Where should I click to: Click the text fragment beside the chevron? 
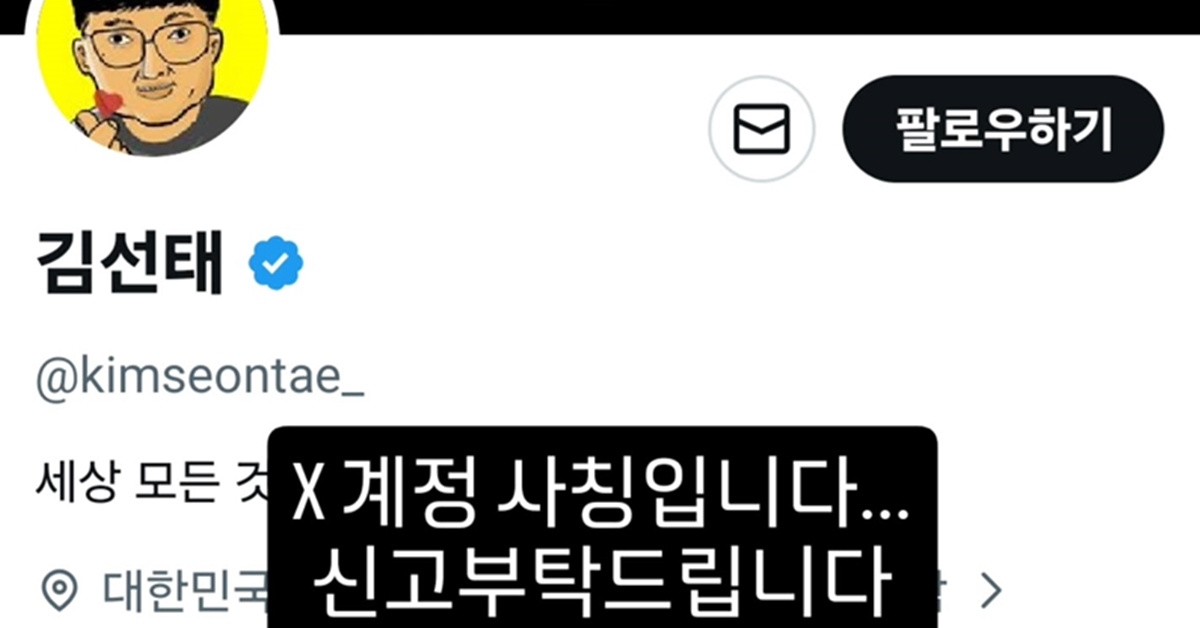944,592
